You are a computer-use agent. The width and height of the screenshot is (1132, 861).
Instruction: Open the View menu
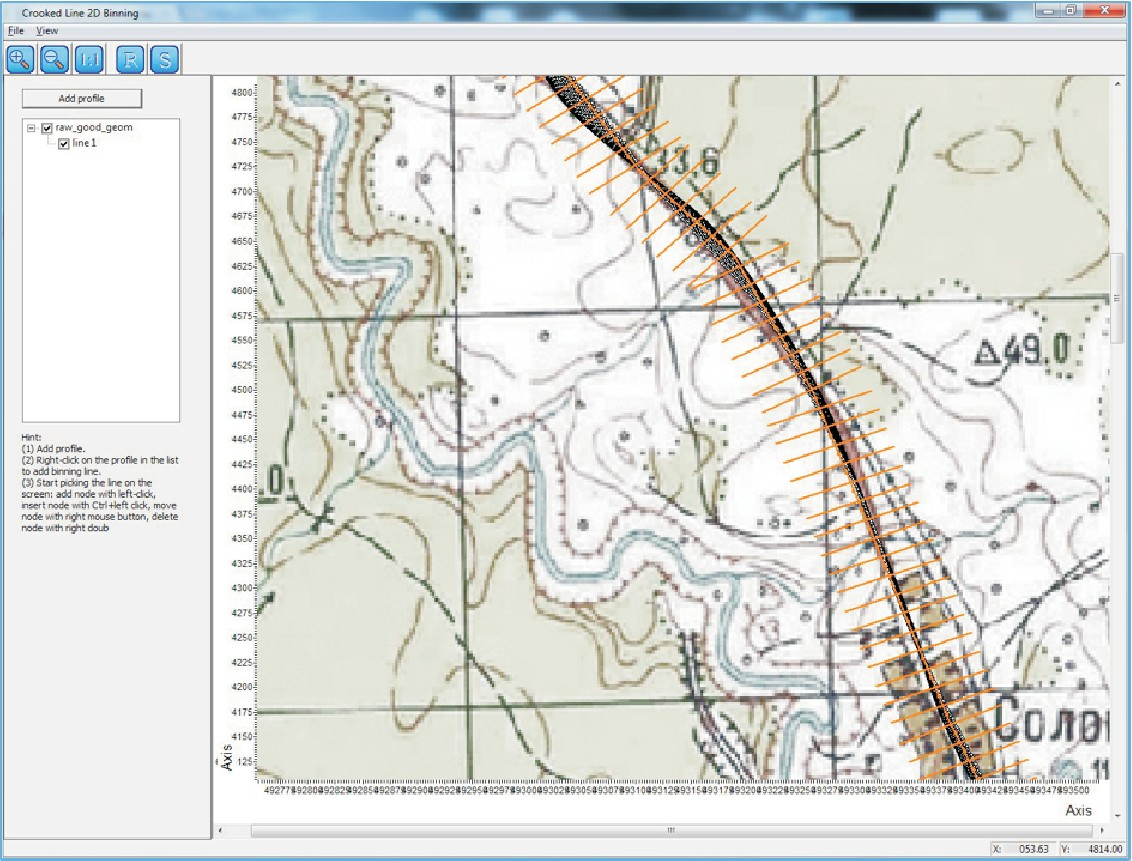pos(47,30)
